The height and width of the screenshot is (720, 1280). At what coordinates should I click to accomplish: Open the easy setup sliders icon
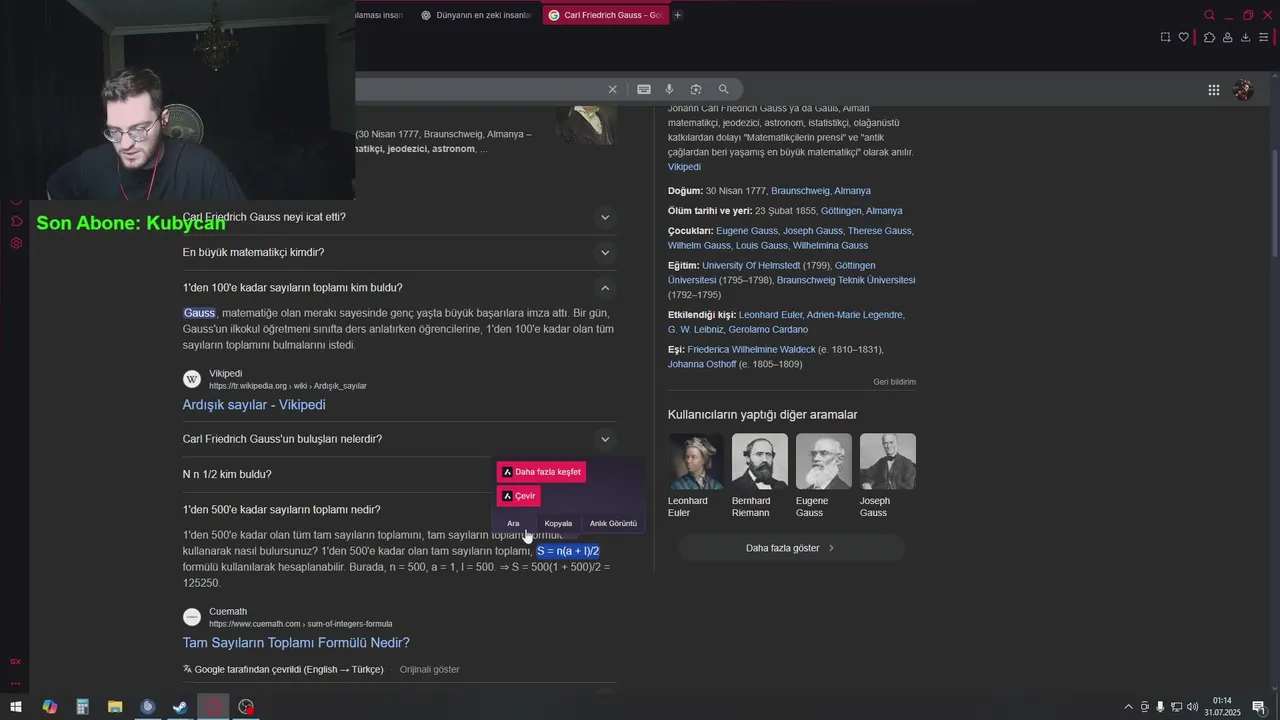1264,37
